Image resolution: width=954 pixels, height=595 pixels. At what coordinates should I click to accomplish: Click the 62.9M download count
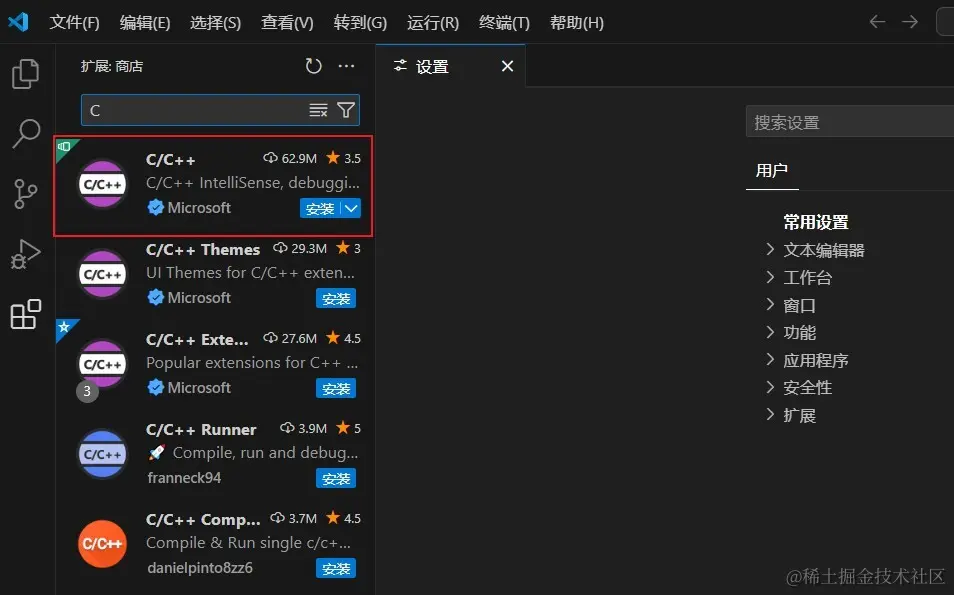[x=290, y=158]
